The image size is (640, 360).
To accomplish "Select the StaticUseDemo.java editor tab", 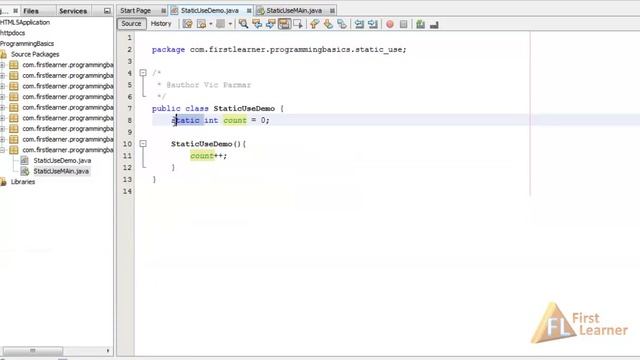I will (209, 10).
